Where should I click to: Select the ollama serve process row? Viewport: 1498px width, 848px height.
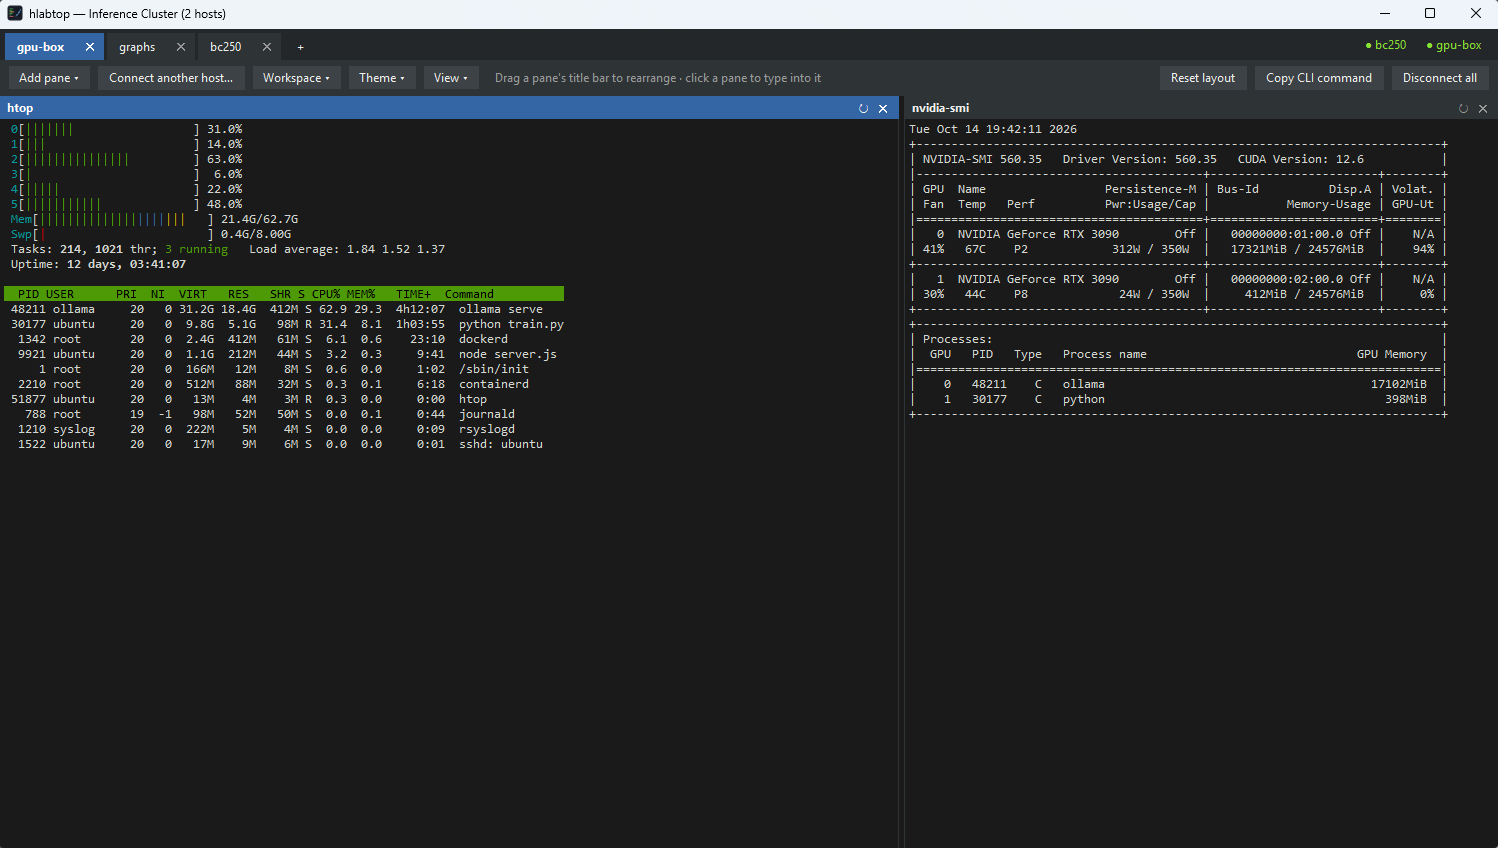[x=284, y=309]
